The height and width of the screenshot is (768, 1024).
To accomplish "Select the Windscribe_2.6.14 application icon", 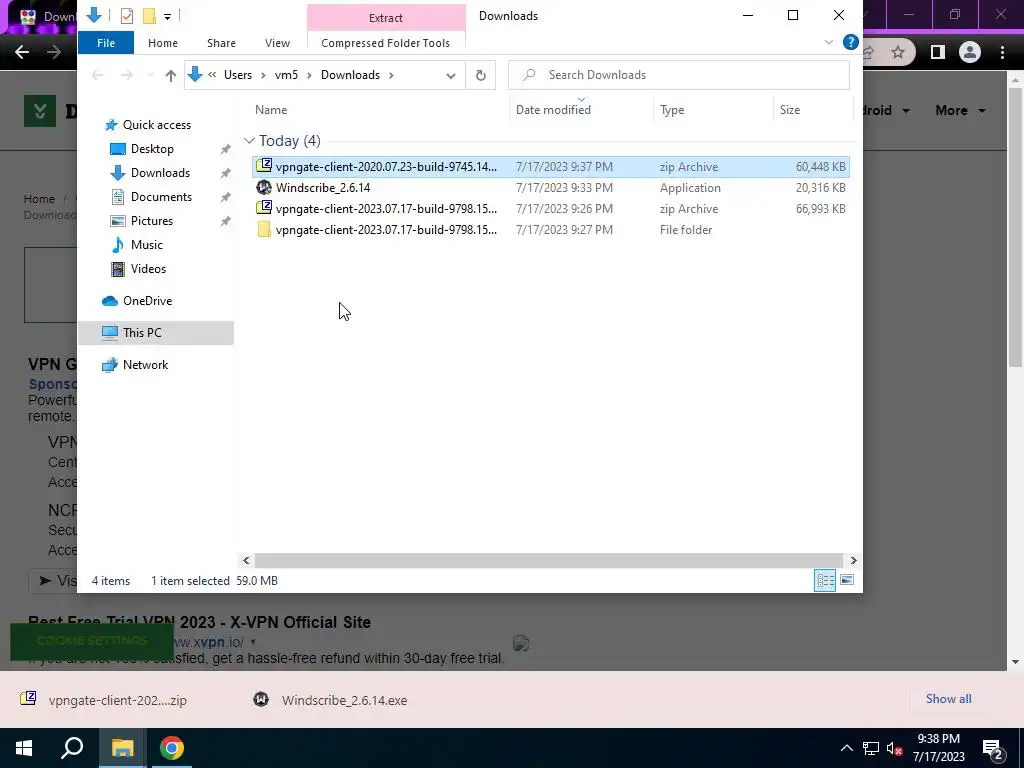I will [x=264, y=187].
